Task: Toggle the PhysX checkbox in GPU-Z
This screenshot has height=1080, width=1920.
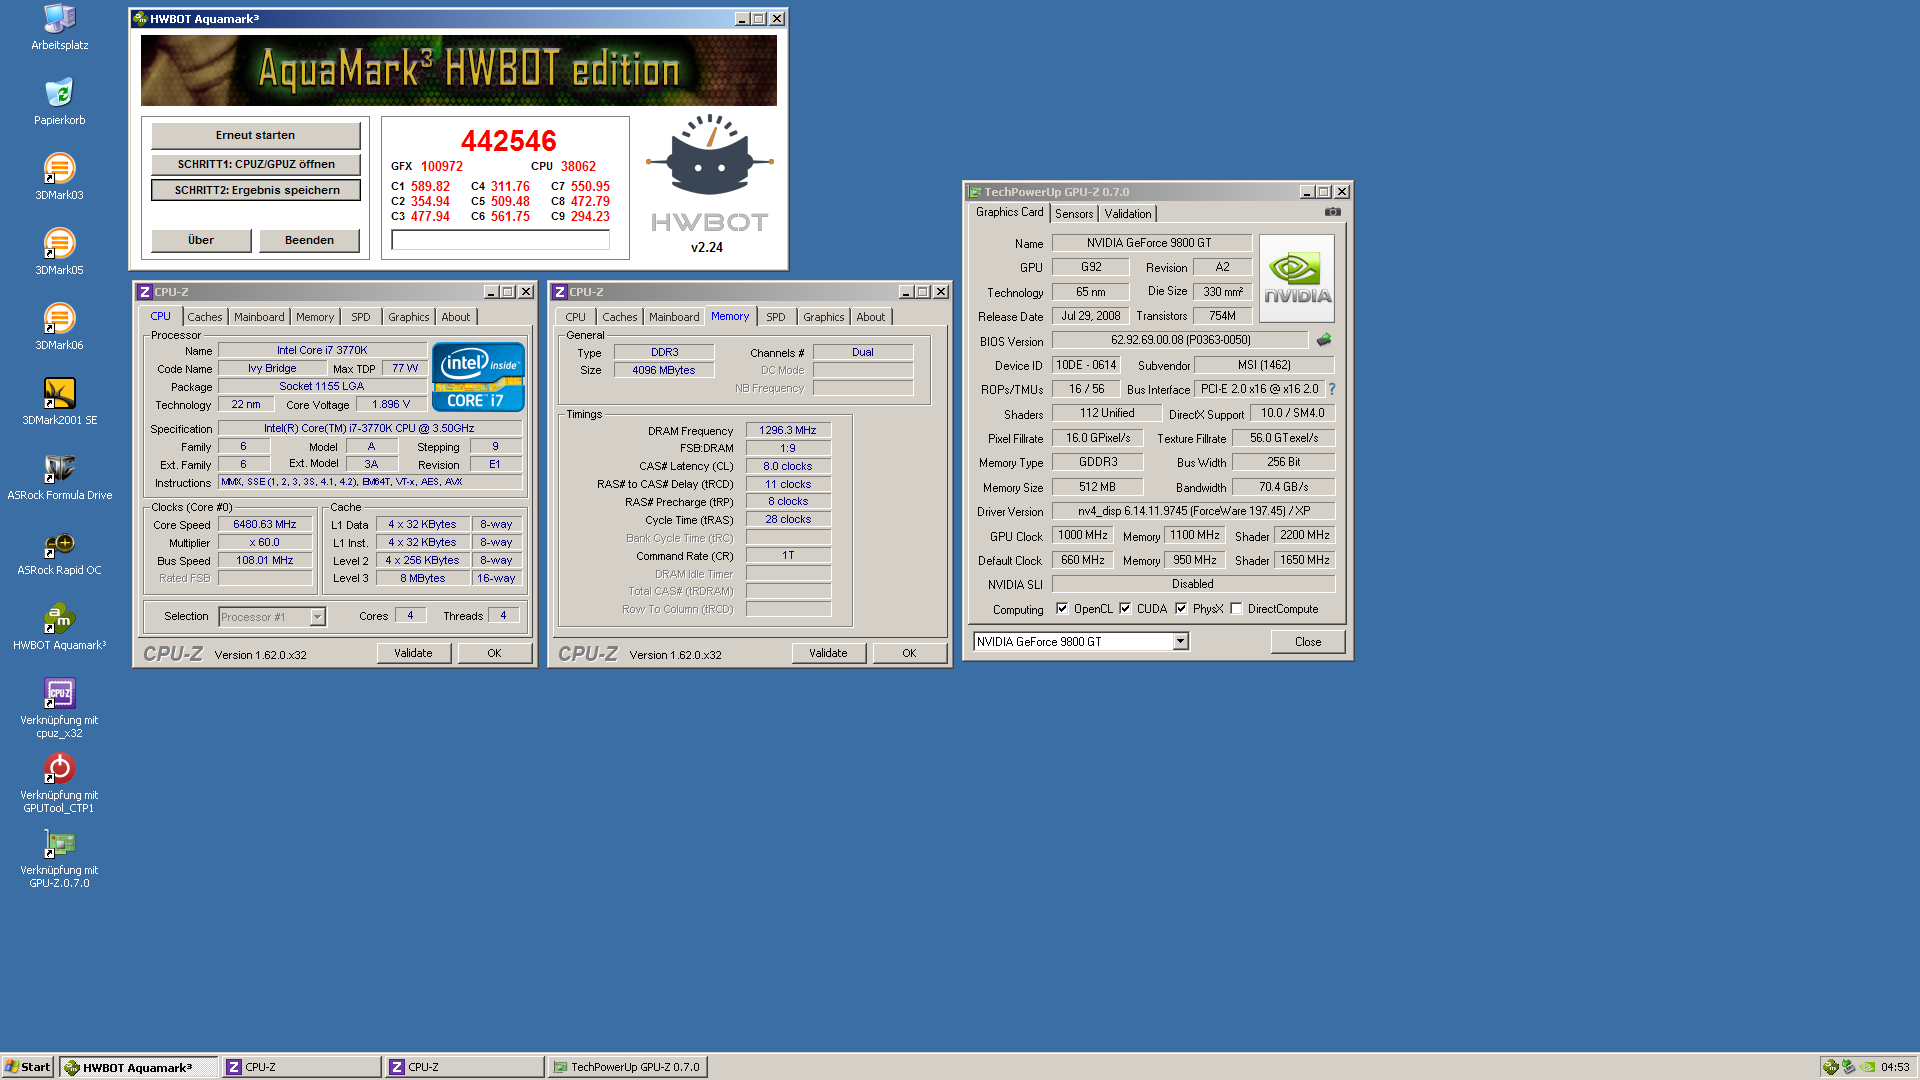Action: point(1181,608)
